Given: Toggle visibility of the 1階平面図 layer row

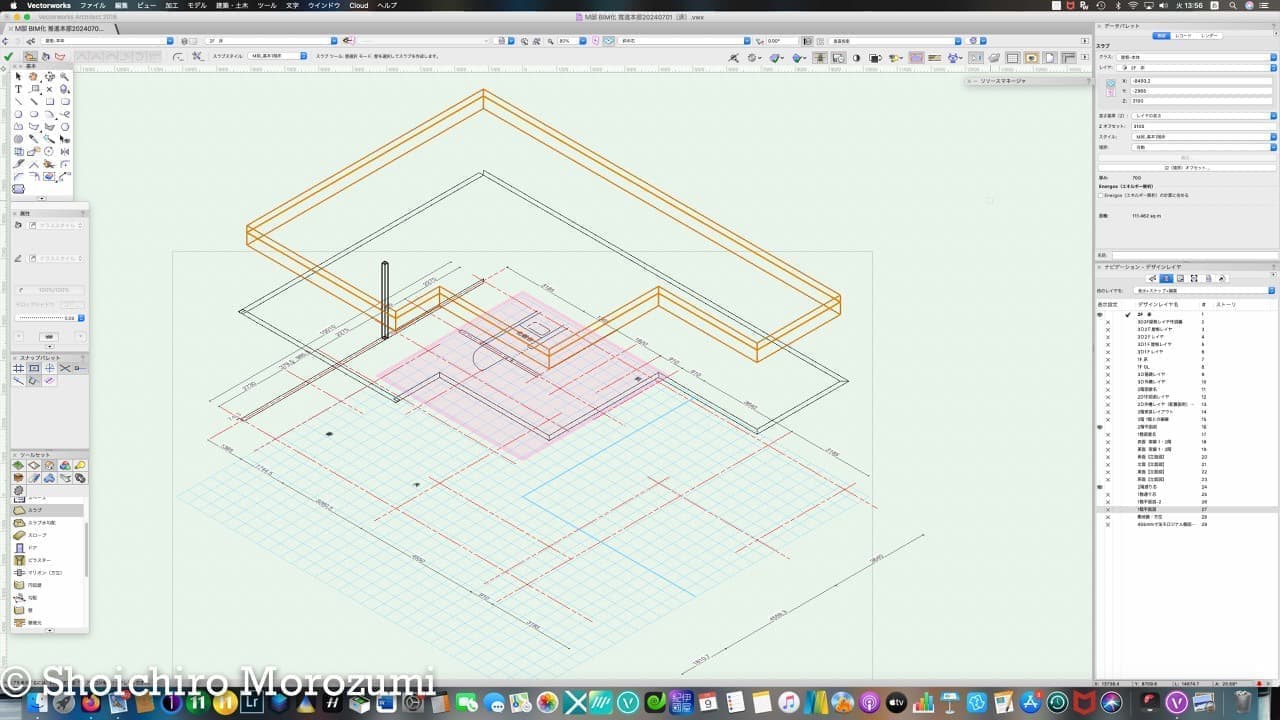Looking at the screenshot, I should tap(1107, 509).
